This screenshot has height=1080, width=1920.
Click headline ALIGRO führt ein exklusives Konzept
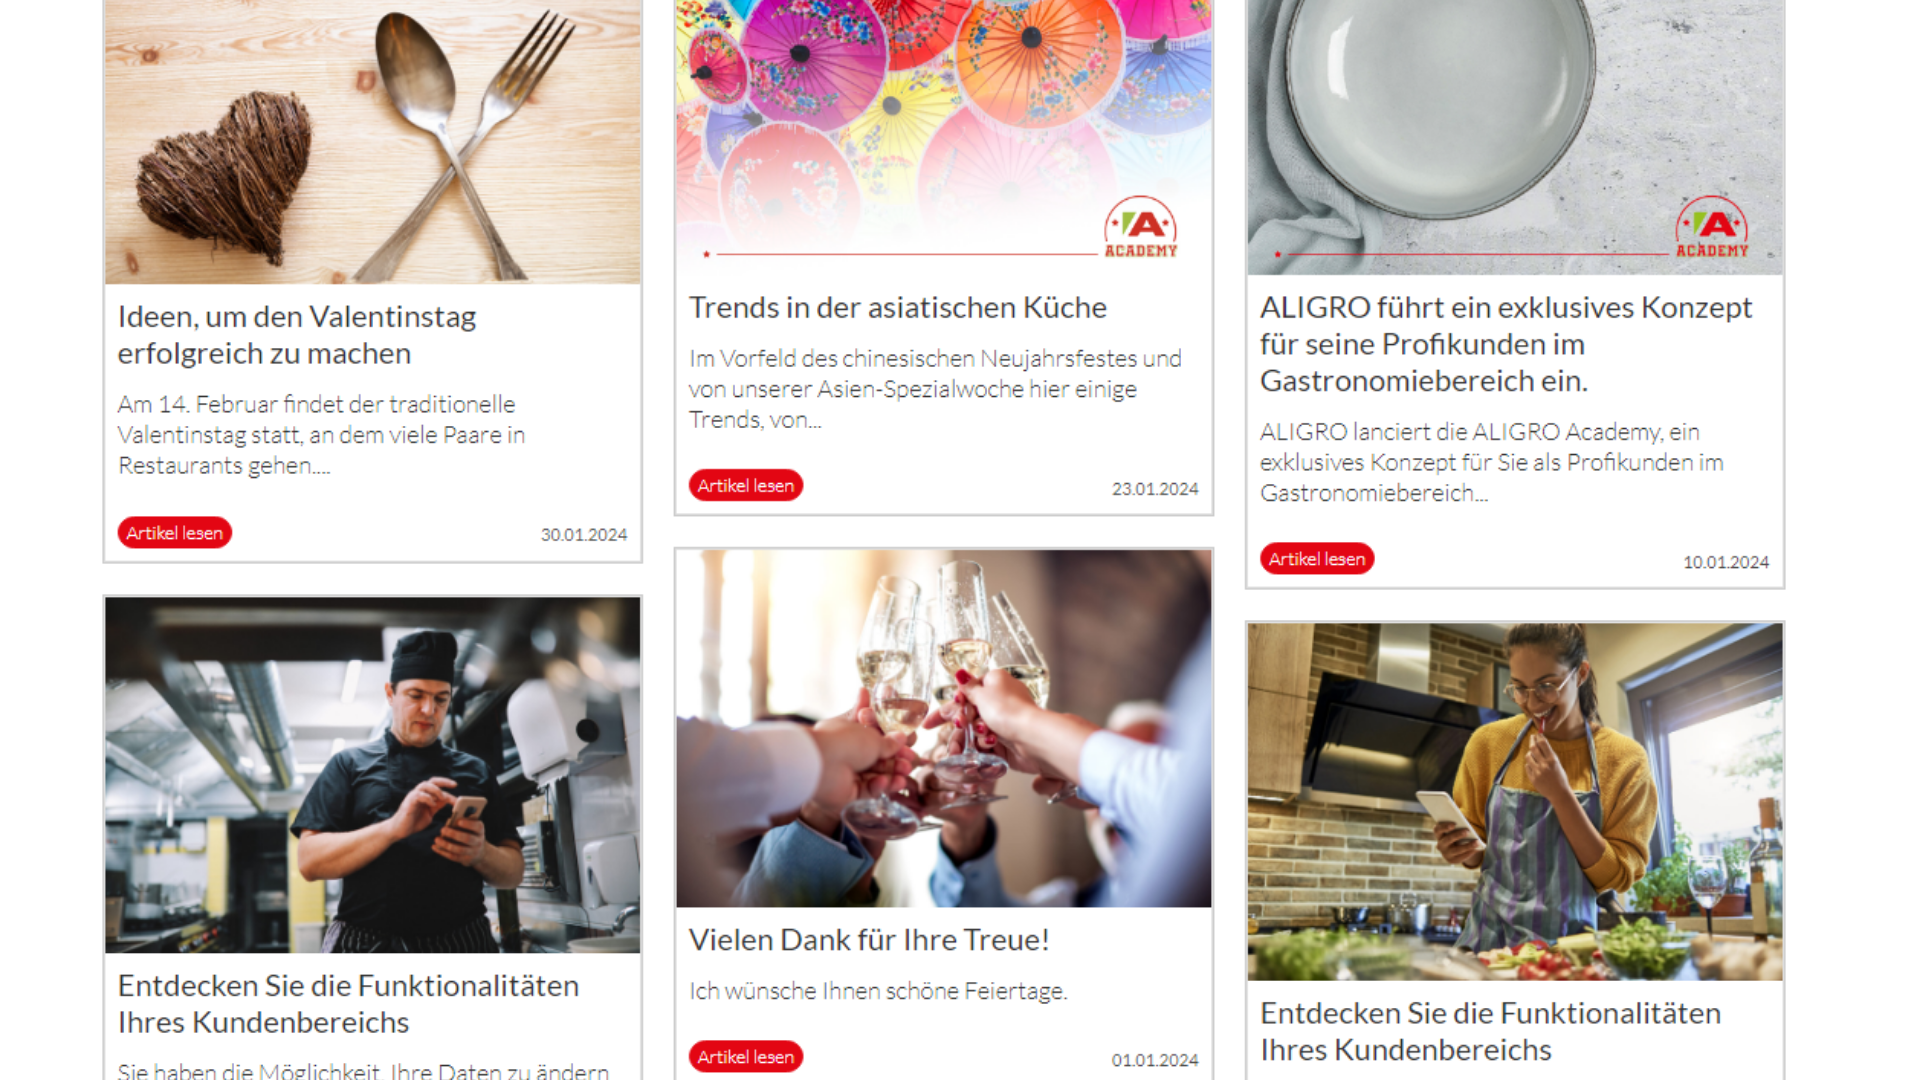click(x=1506, y=344)
